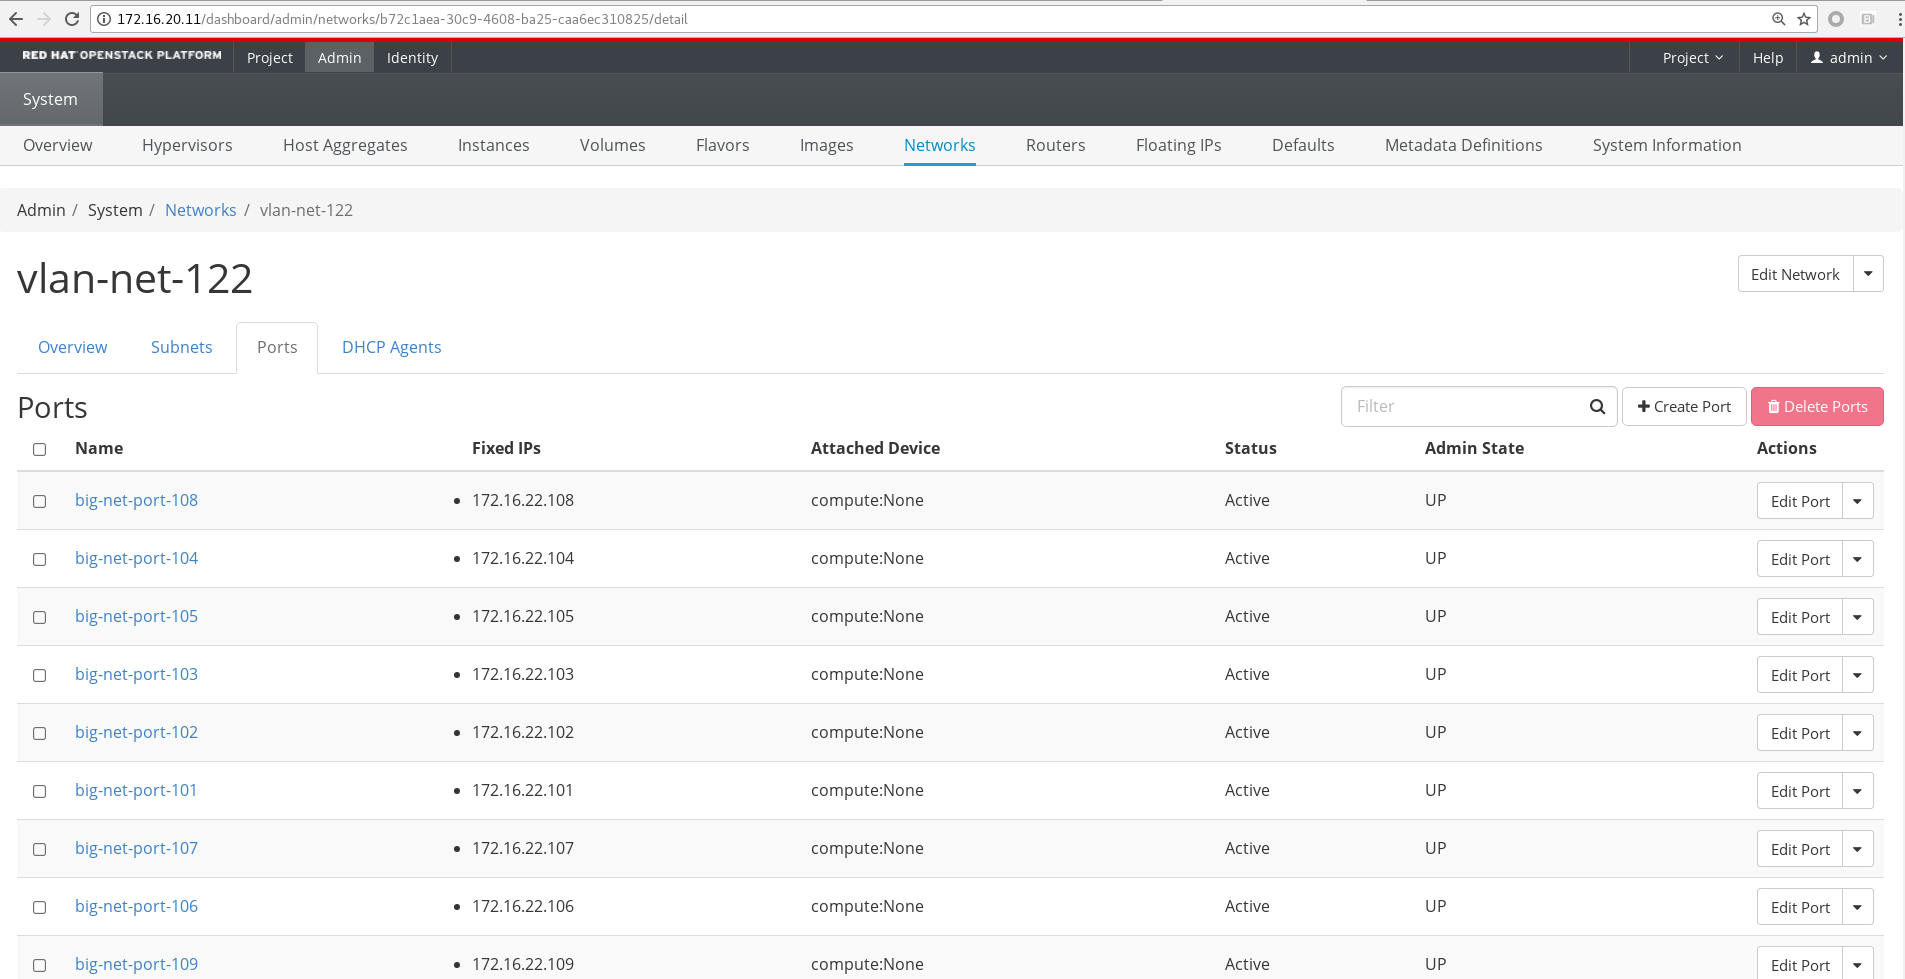Switch to the Subnets tab

tap(181, 347)
